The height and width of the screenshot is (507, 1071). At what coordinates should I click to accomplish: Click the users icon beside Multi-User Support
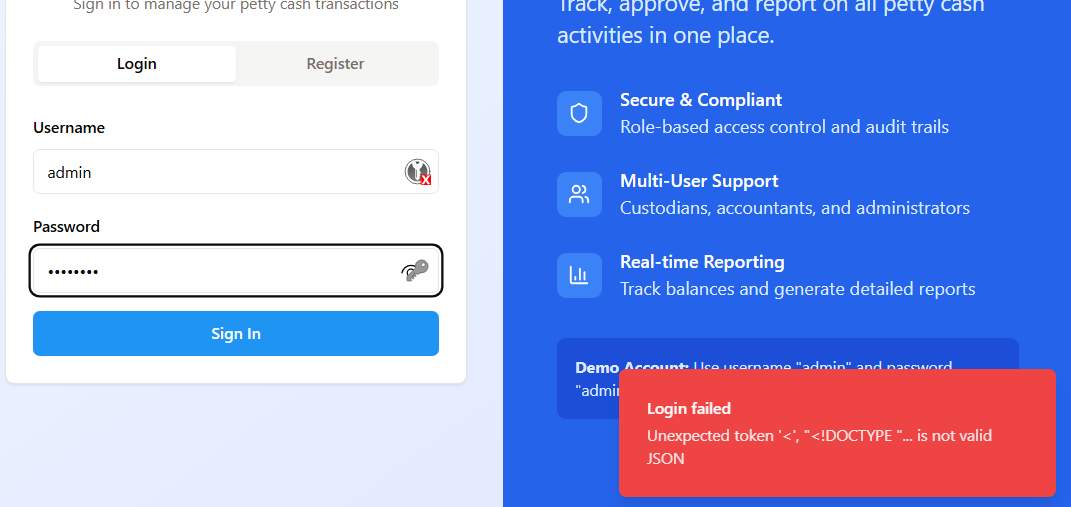tap(579, 194)
